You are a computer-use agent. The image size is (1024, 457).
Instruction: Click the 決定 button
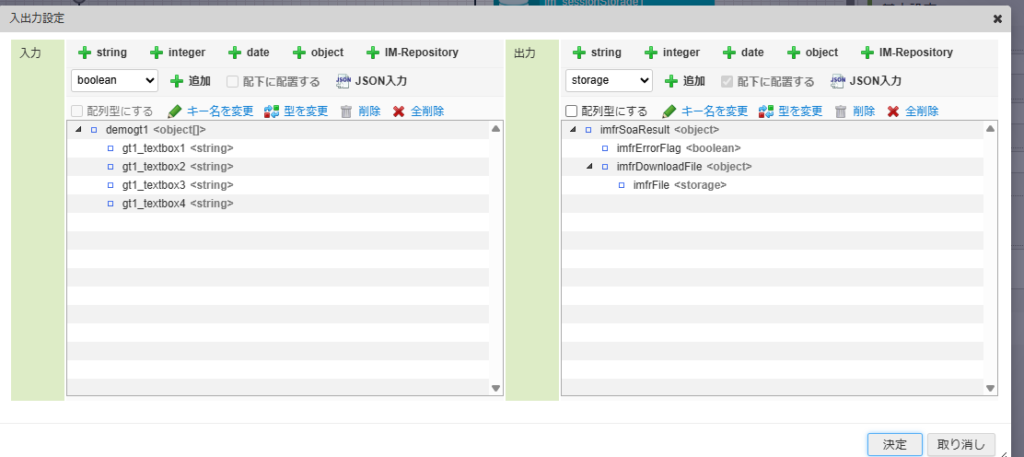pos(888,444)
